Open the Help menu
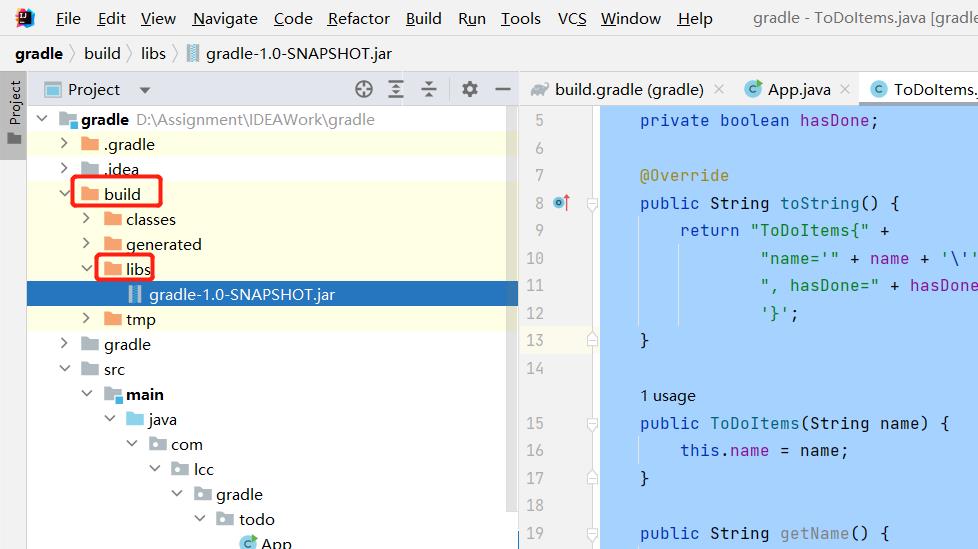Viewport: 978px width, 549px height. (x=695, y=19)
